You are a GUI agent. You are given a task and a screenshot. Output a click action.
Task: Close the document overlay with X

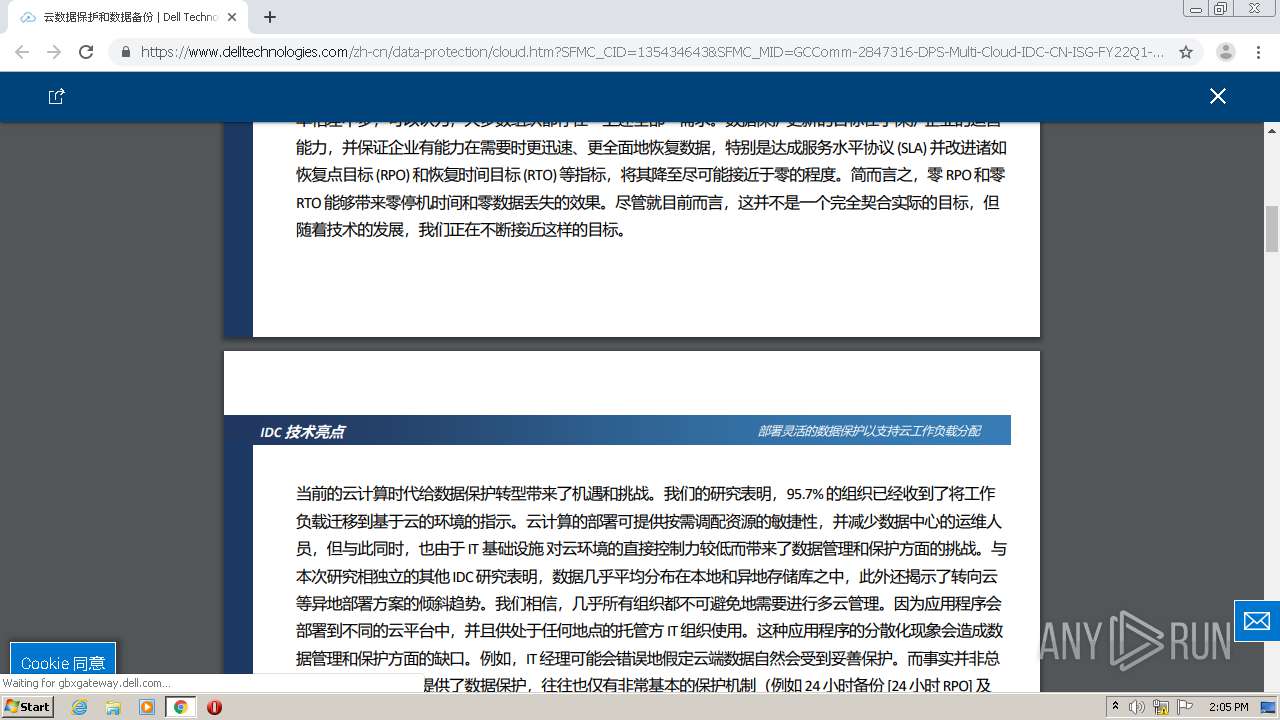point(1217,96)
